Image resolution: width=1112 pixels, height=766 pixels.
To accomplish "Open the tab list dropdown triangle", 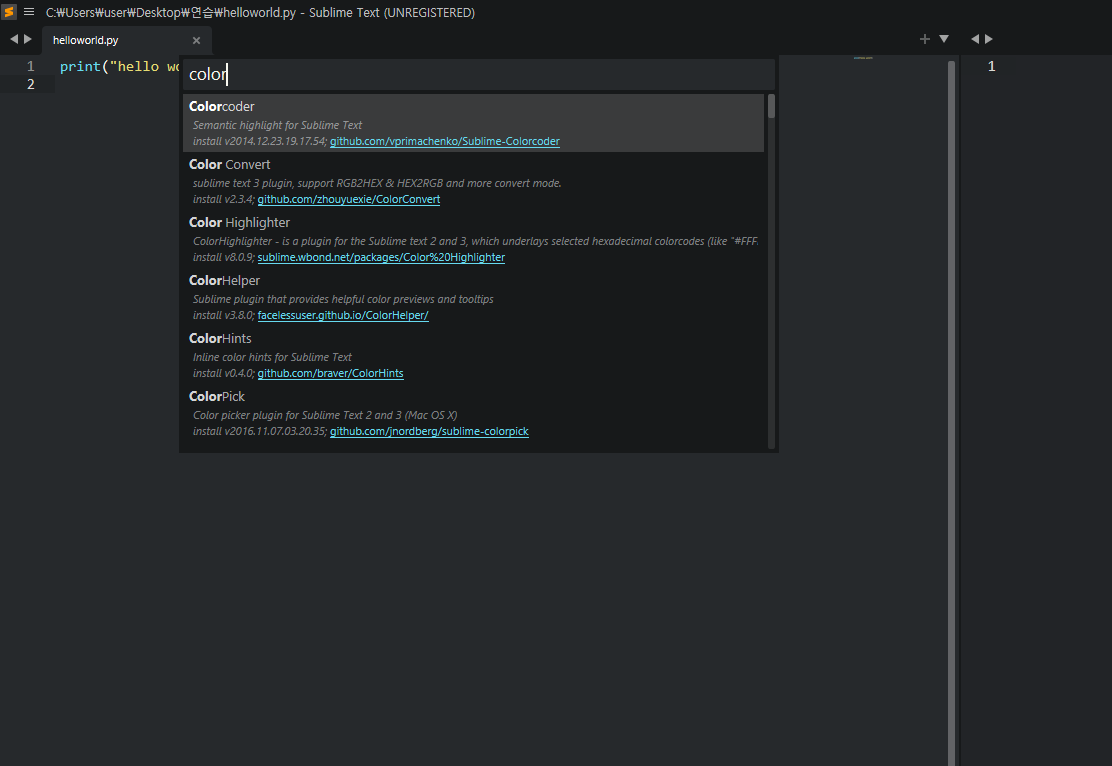I will 944,39.
